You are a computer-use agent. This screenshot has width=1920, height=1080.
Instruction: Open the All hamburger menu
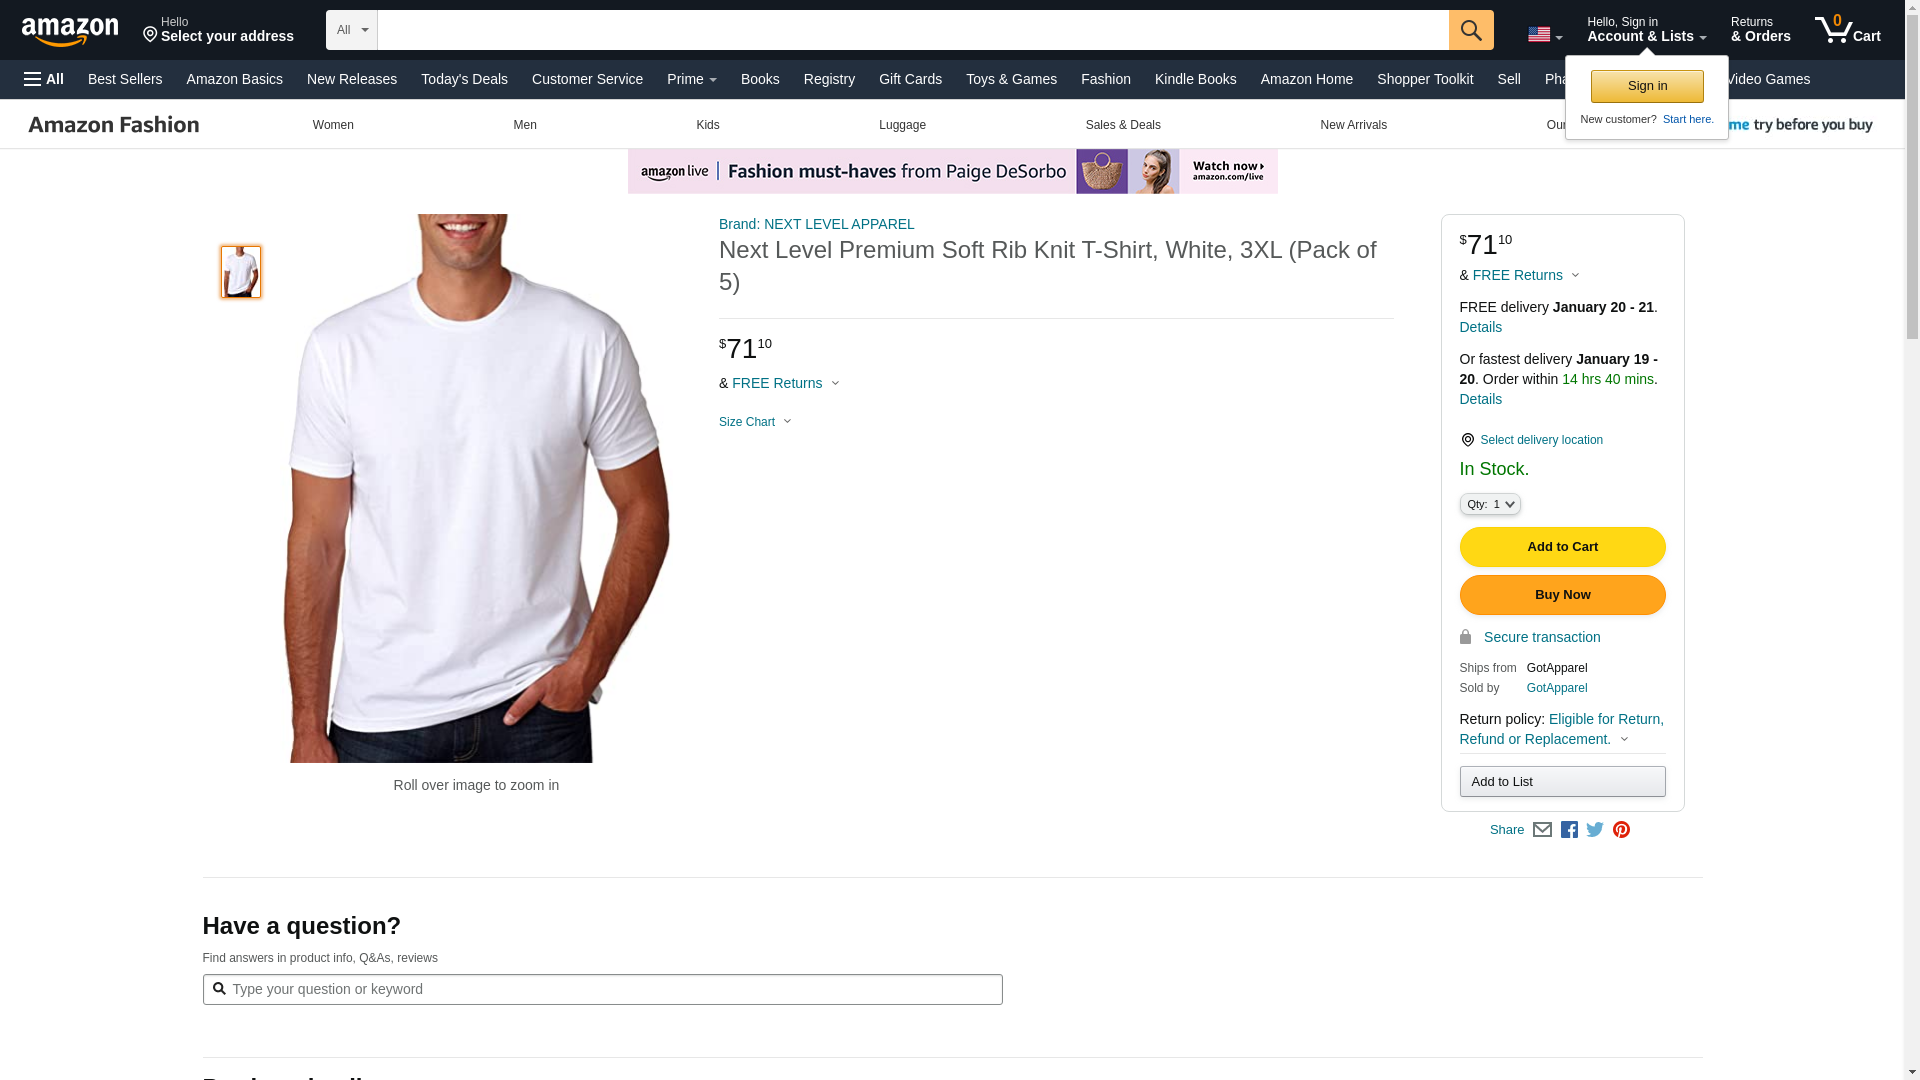[x=44, y=79]
